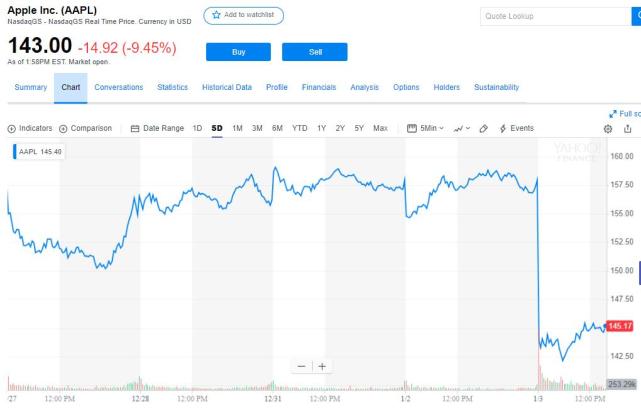
Task: Click the blue Buy button
Action: (238, 52)
